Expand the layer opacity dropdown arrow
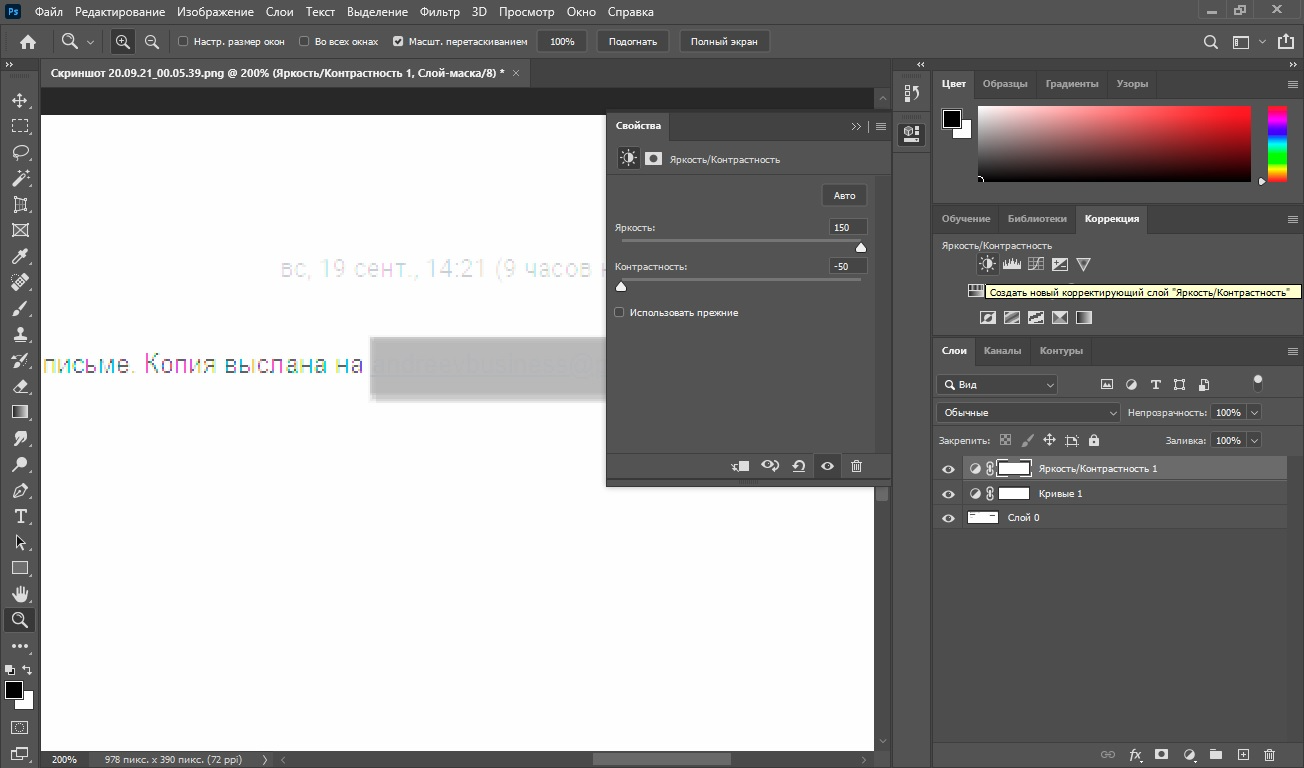 coord(1254,412)
